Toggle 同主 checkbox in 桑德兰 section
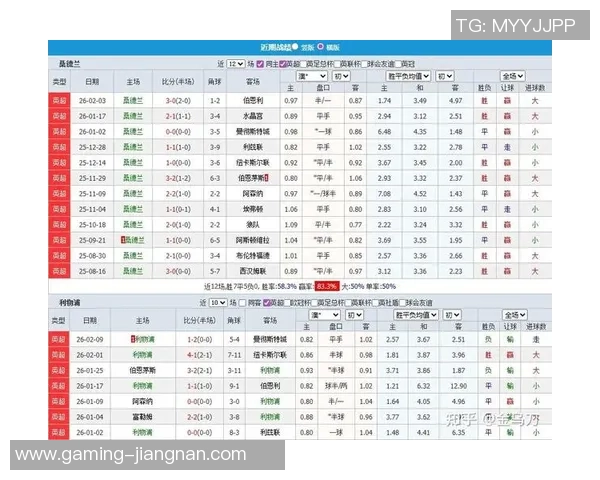Viewport: 600px width, 480px height. (x=260, y=64)
